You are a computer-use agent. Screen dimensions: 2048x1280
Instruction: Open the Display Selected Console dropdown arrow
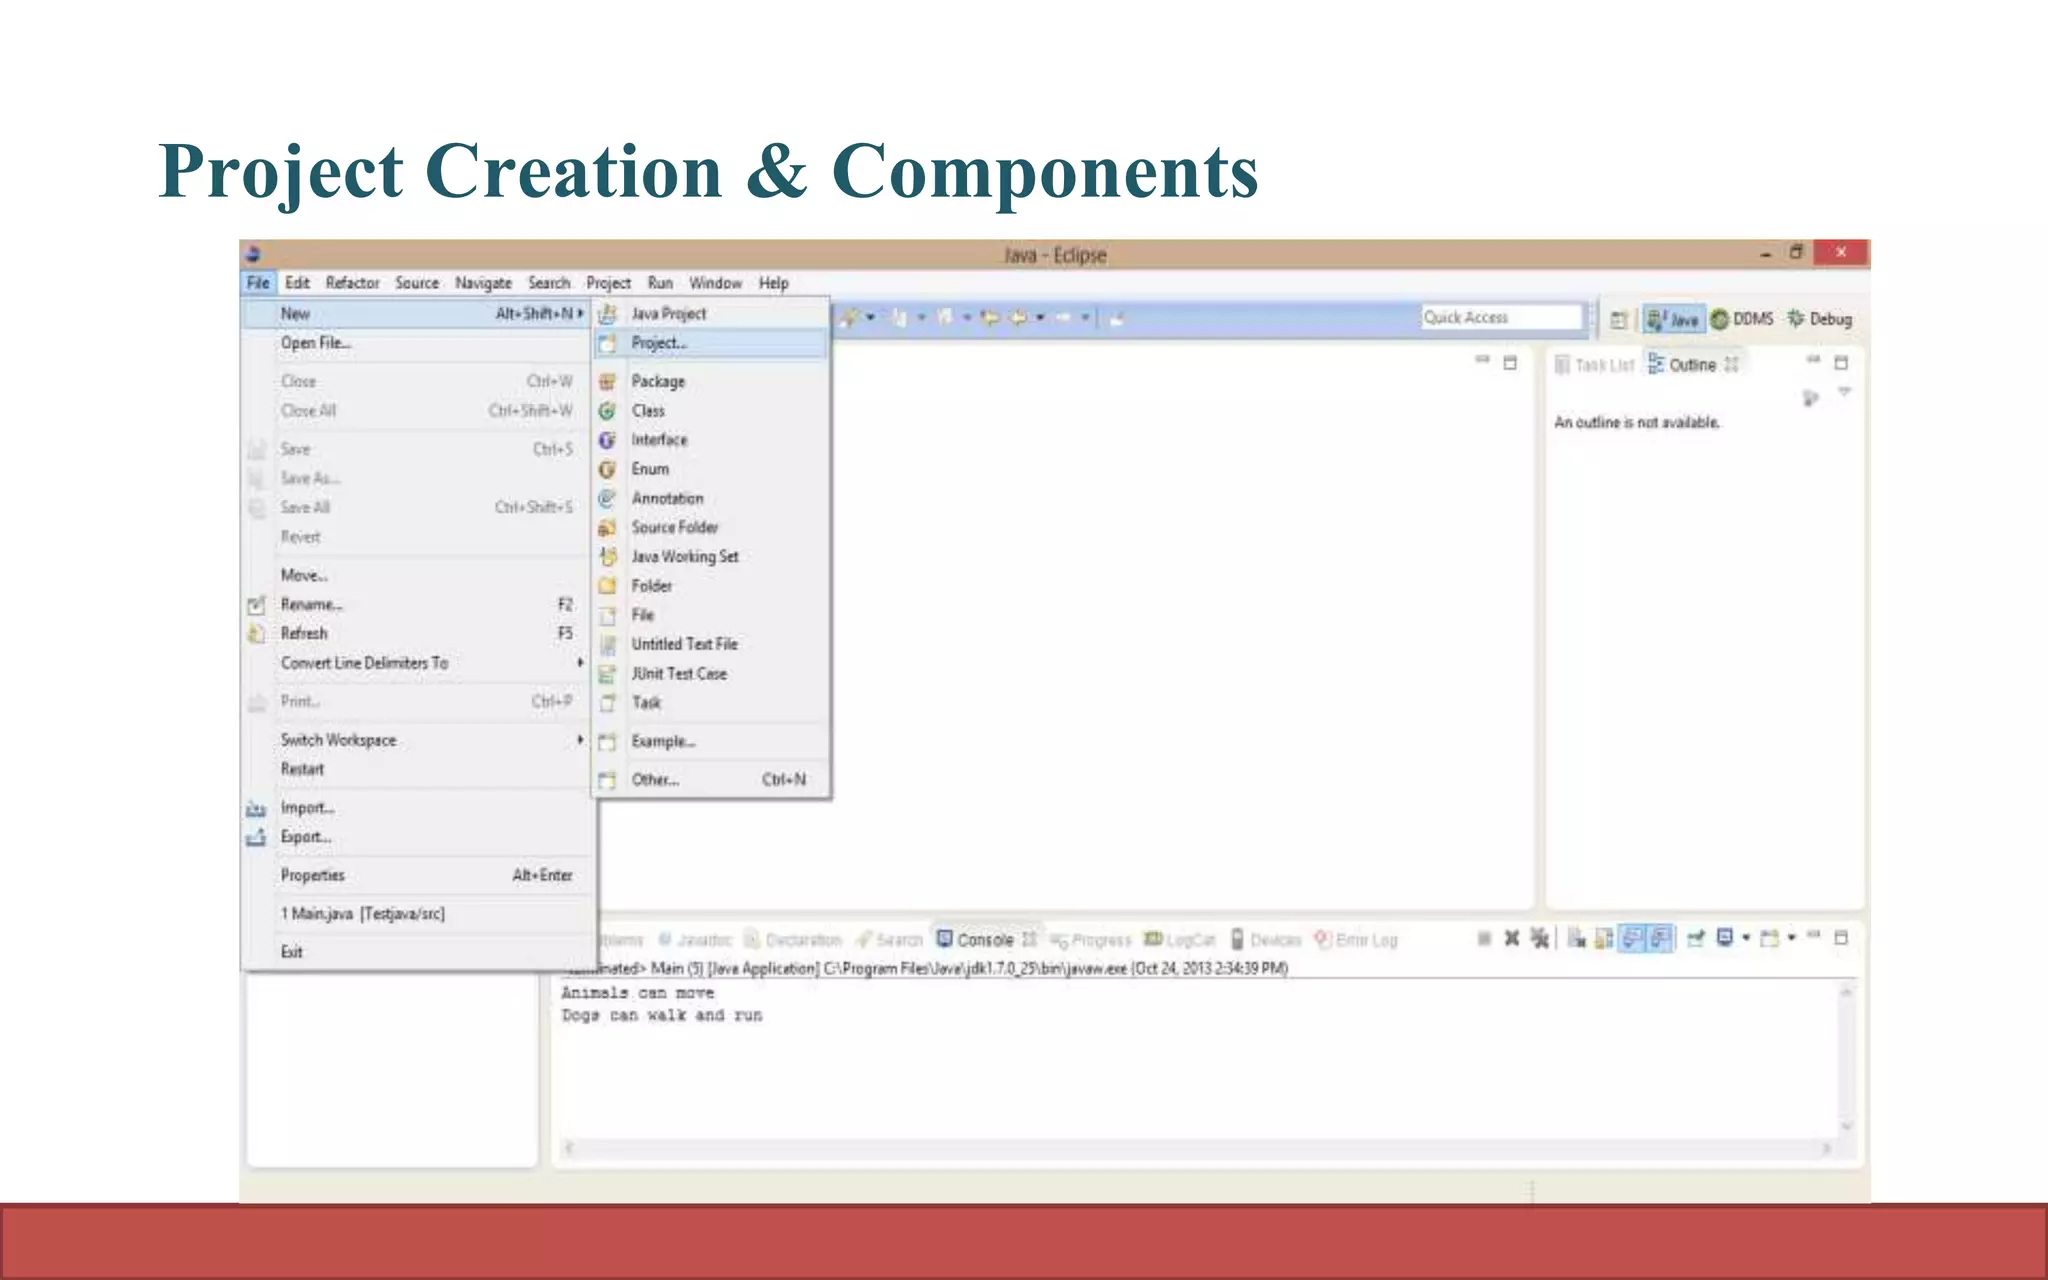pos(1746,938)
